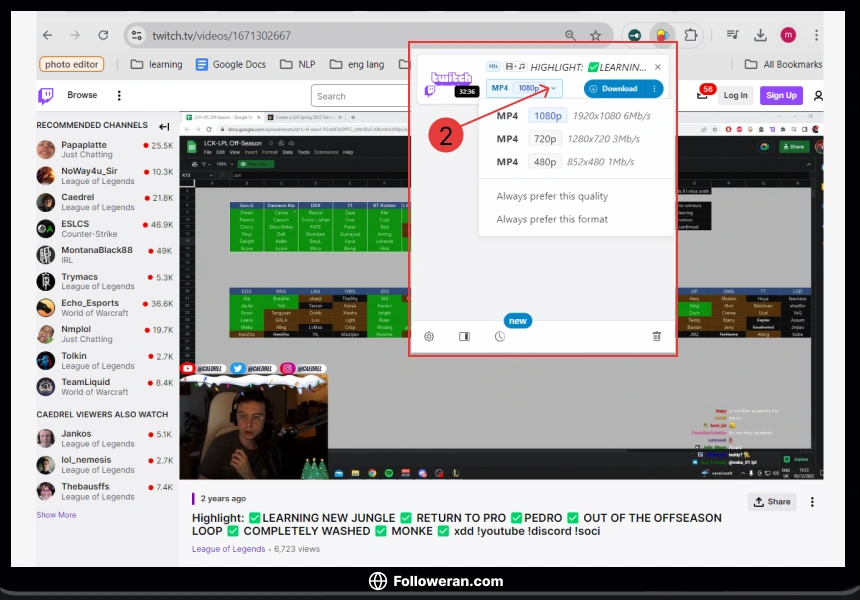This screenshot has width=860, height=600.
Task: Open the Twitch three-dot more menu
Action: point(119,96)
